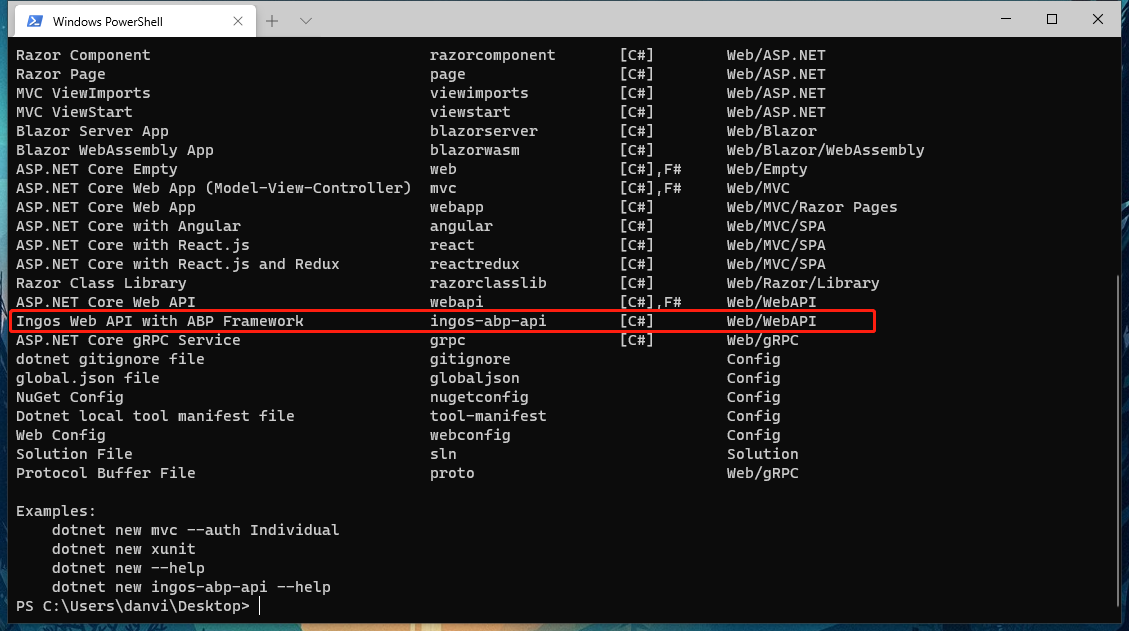Click 'ASP.NET Core gRPC Service' text
The image size is (1129, 631).
click(128, 340)
